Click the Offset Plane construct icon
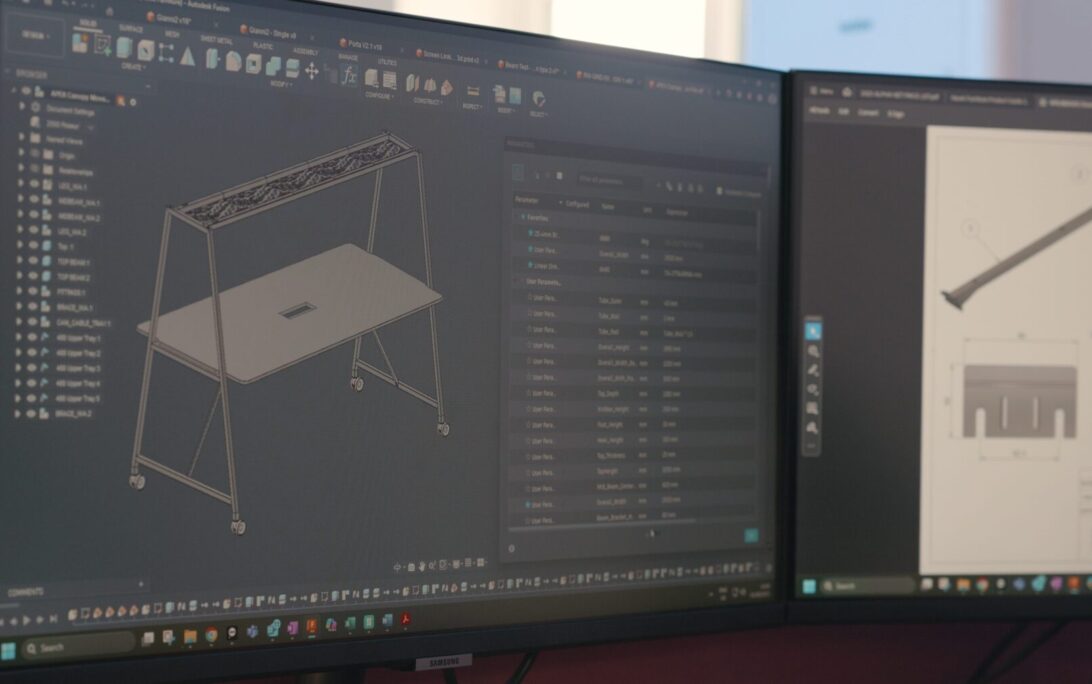Image resolution: width=1092 pixels, height=684 pixels. tap(412, 84)
